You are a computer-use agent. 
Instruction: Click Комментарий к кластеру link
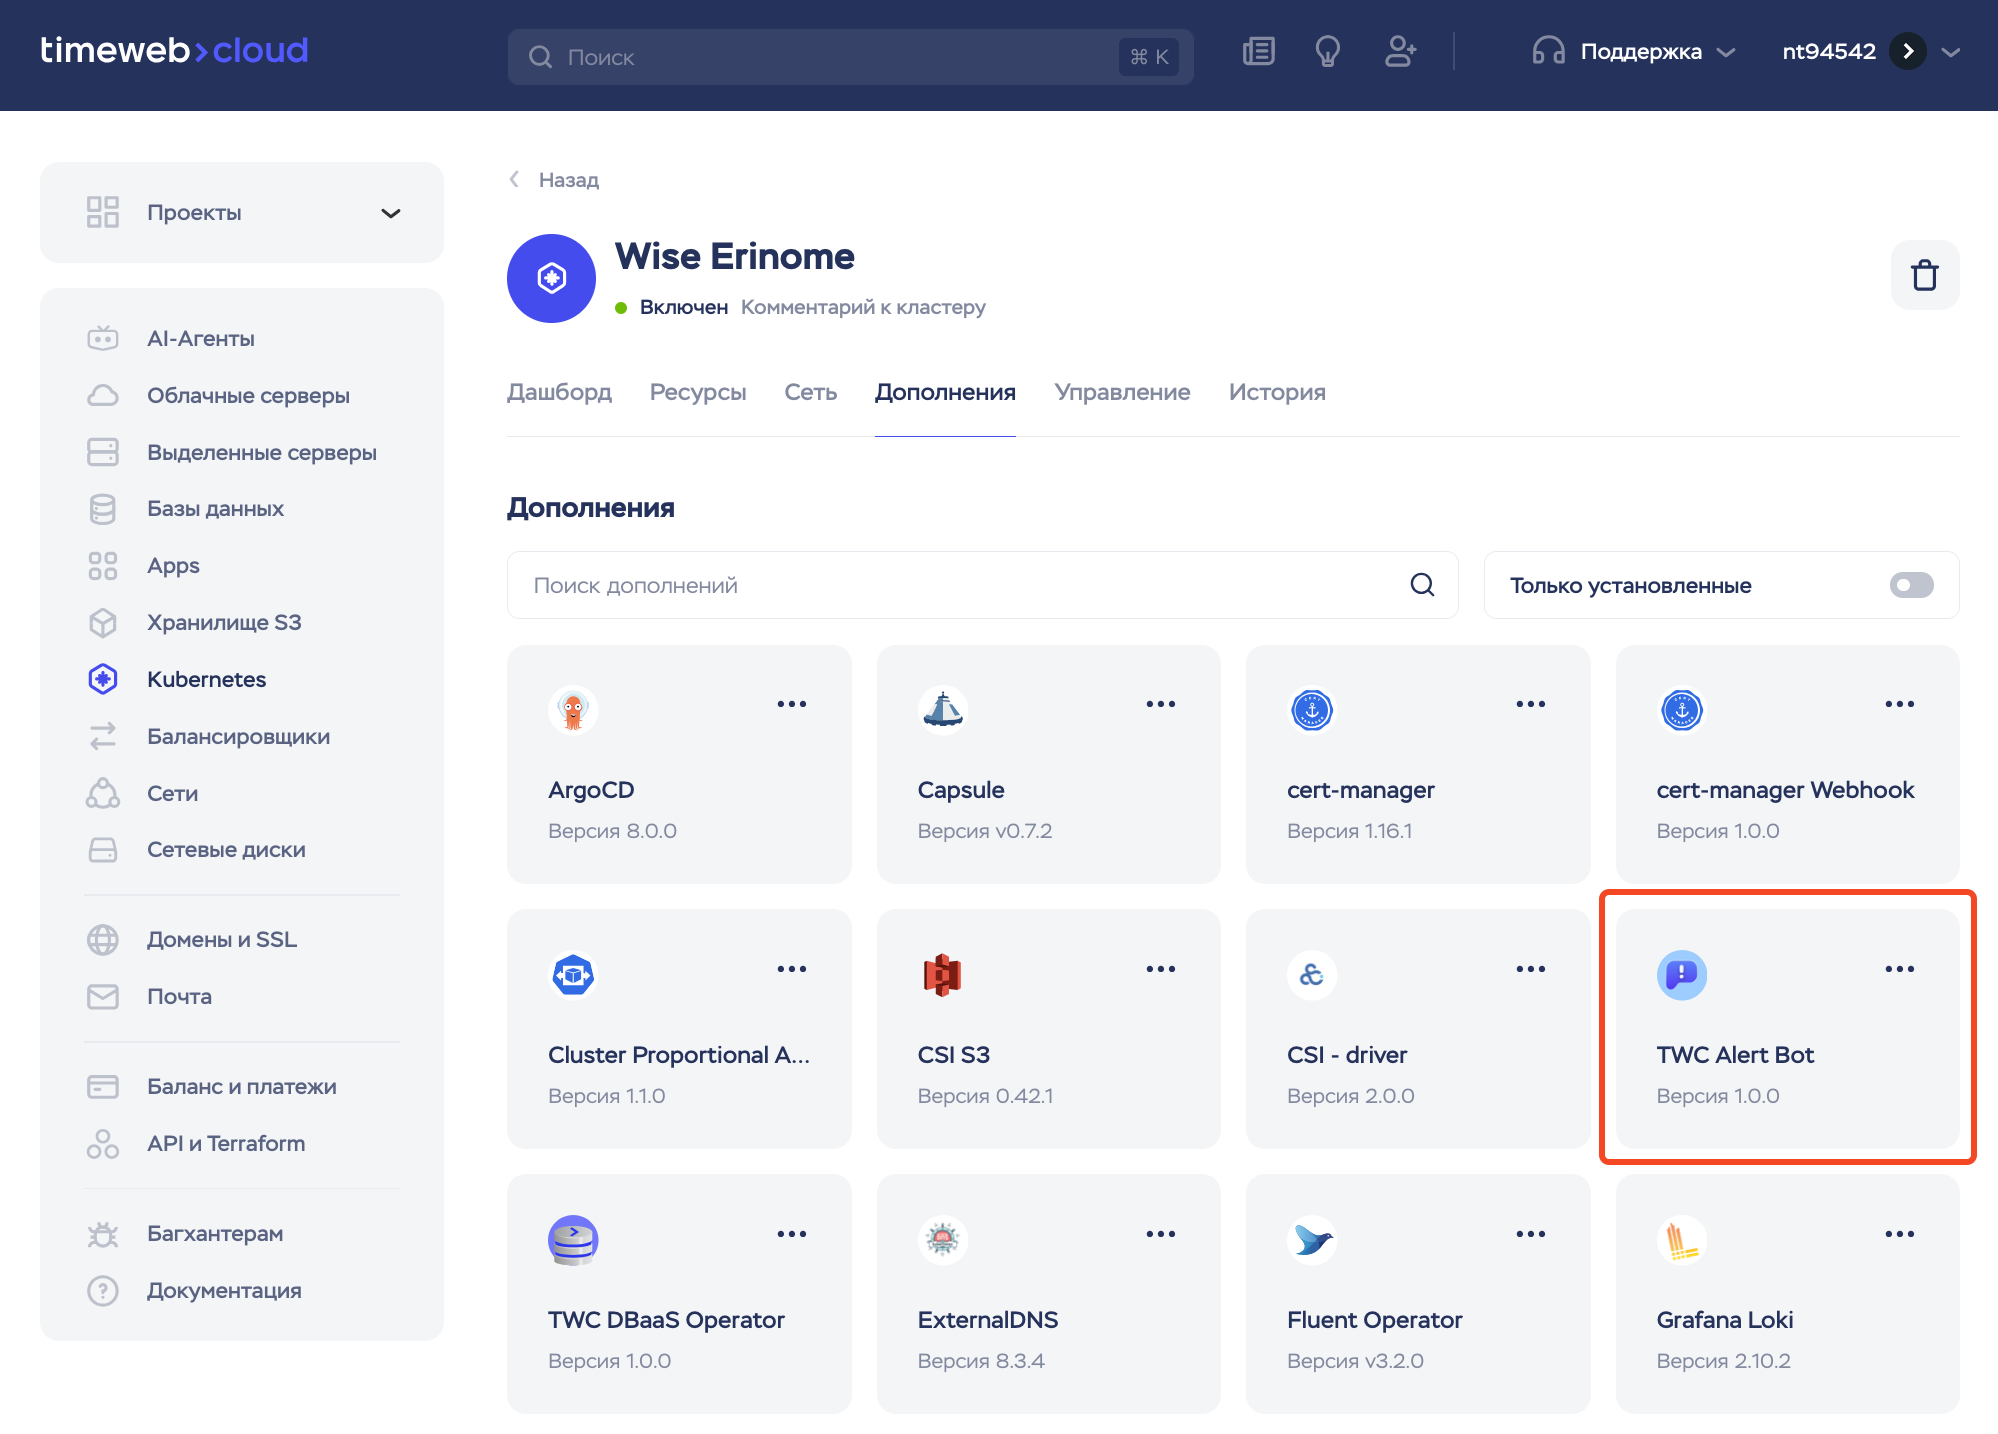tap(863, 307)
